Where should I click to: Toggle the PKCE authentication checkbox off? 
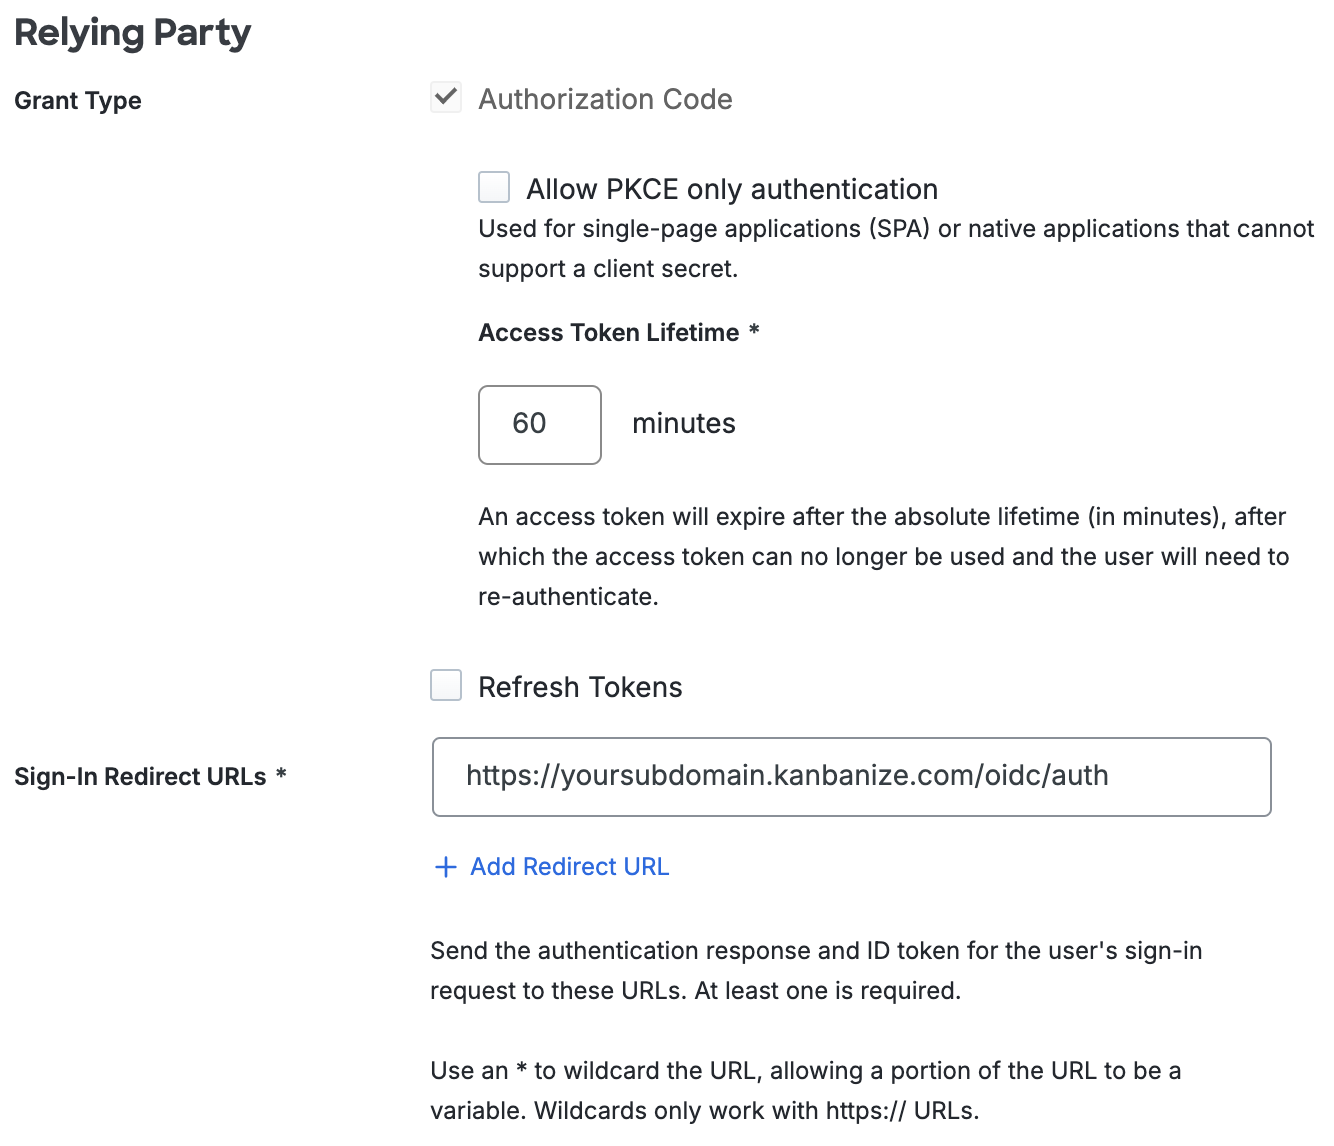494,187
